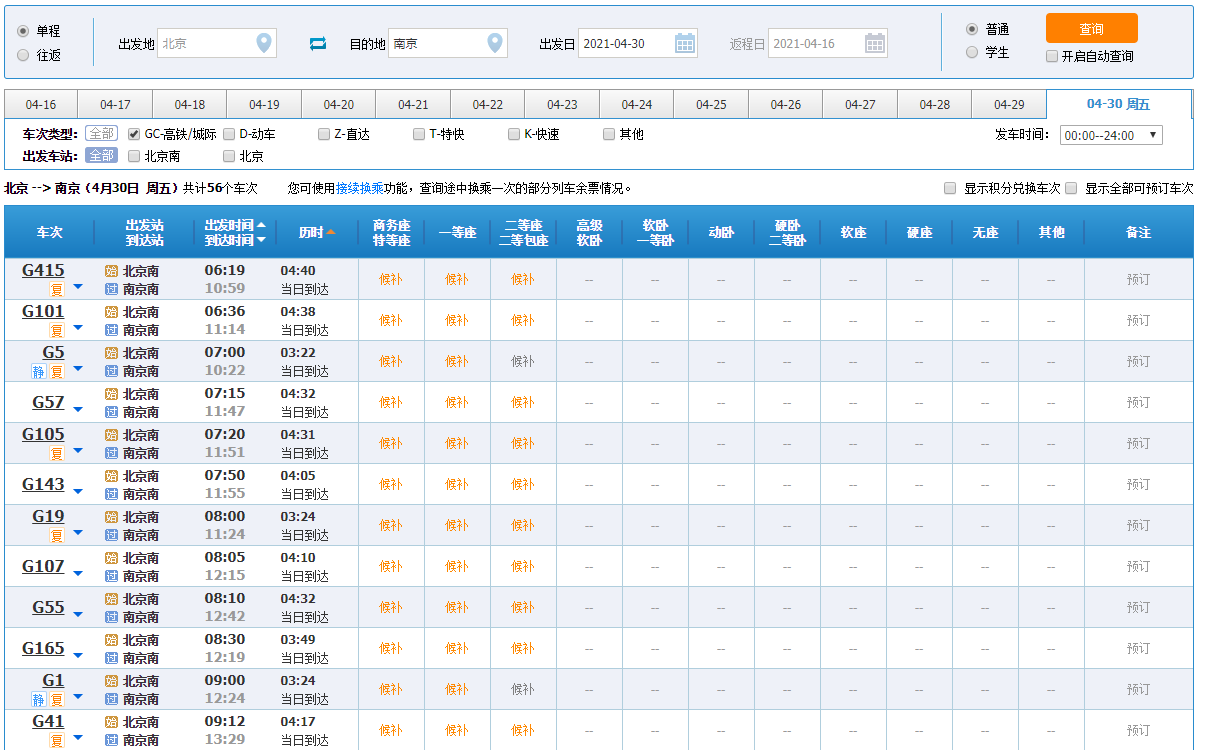The image size is (1205, 750).
Task: Switch to the 04-29 date tab
Action: point(1009,105)
